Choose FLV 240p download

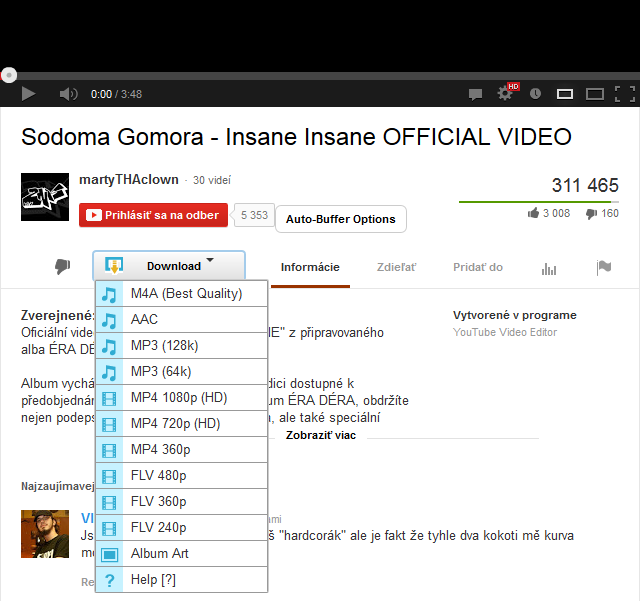[x=182, y=528]
